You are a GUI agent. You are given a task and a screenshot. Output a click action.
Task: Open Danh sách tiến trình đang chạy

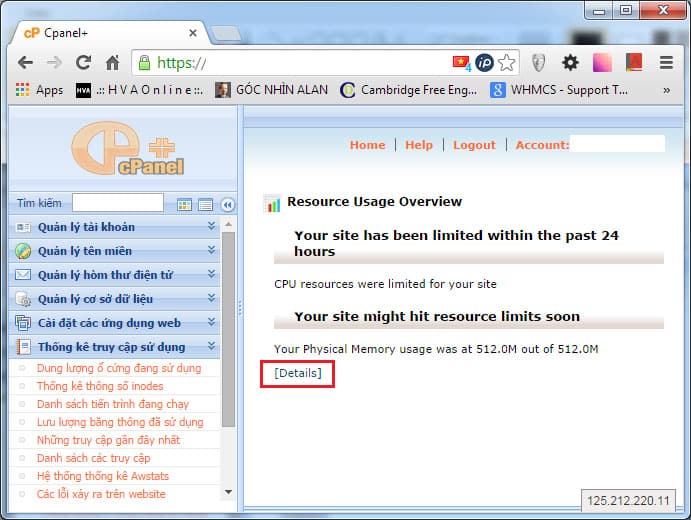pyautogui.click(x=113, y=404)
